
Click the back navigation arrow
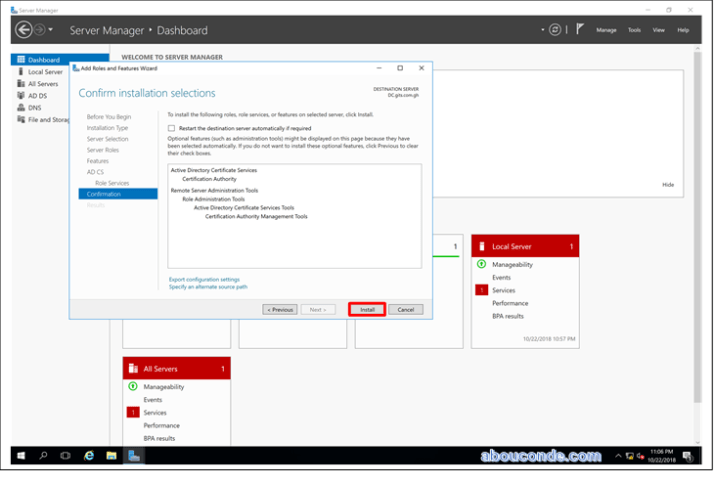point(24,30)
